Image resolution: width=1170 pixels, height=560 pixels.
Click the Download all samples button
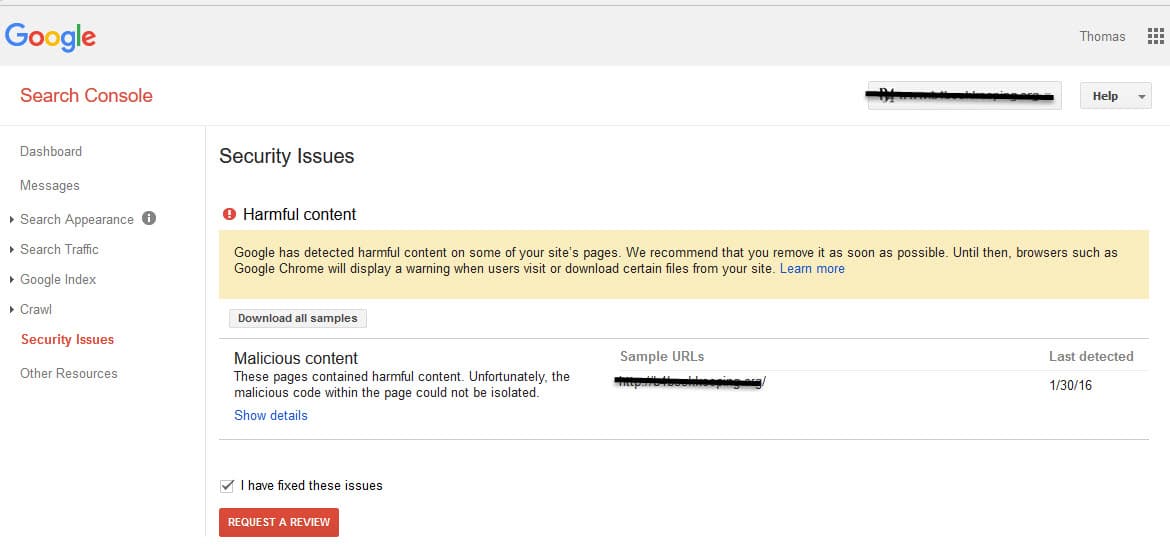pos(298,318)
